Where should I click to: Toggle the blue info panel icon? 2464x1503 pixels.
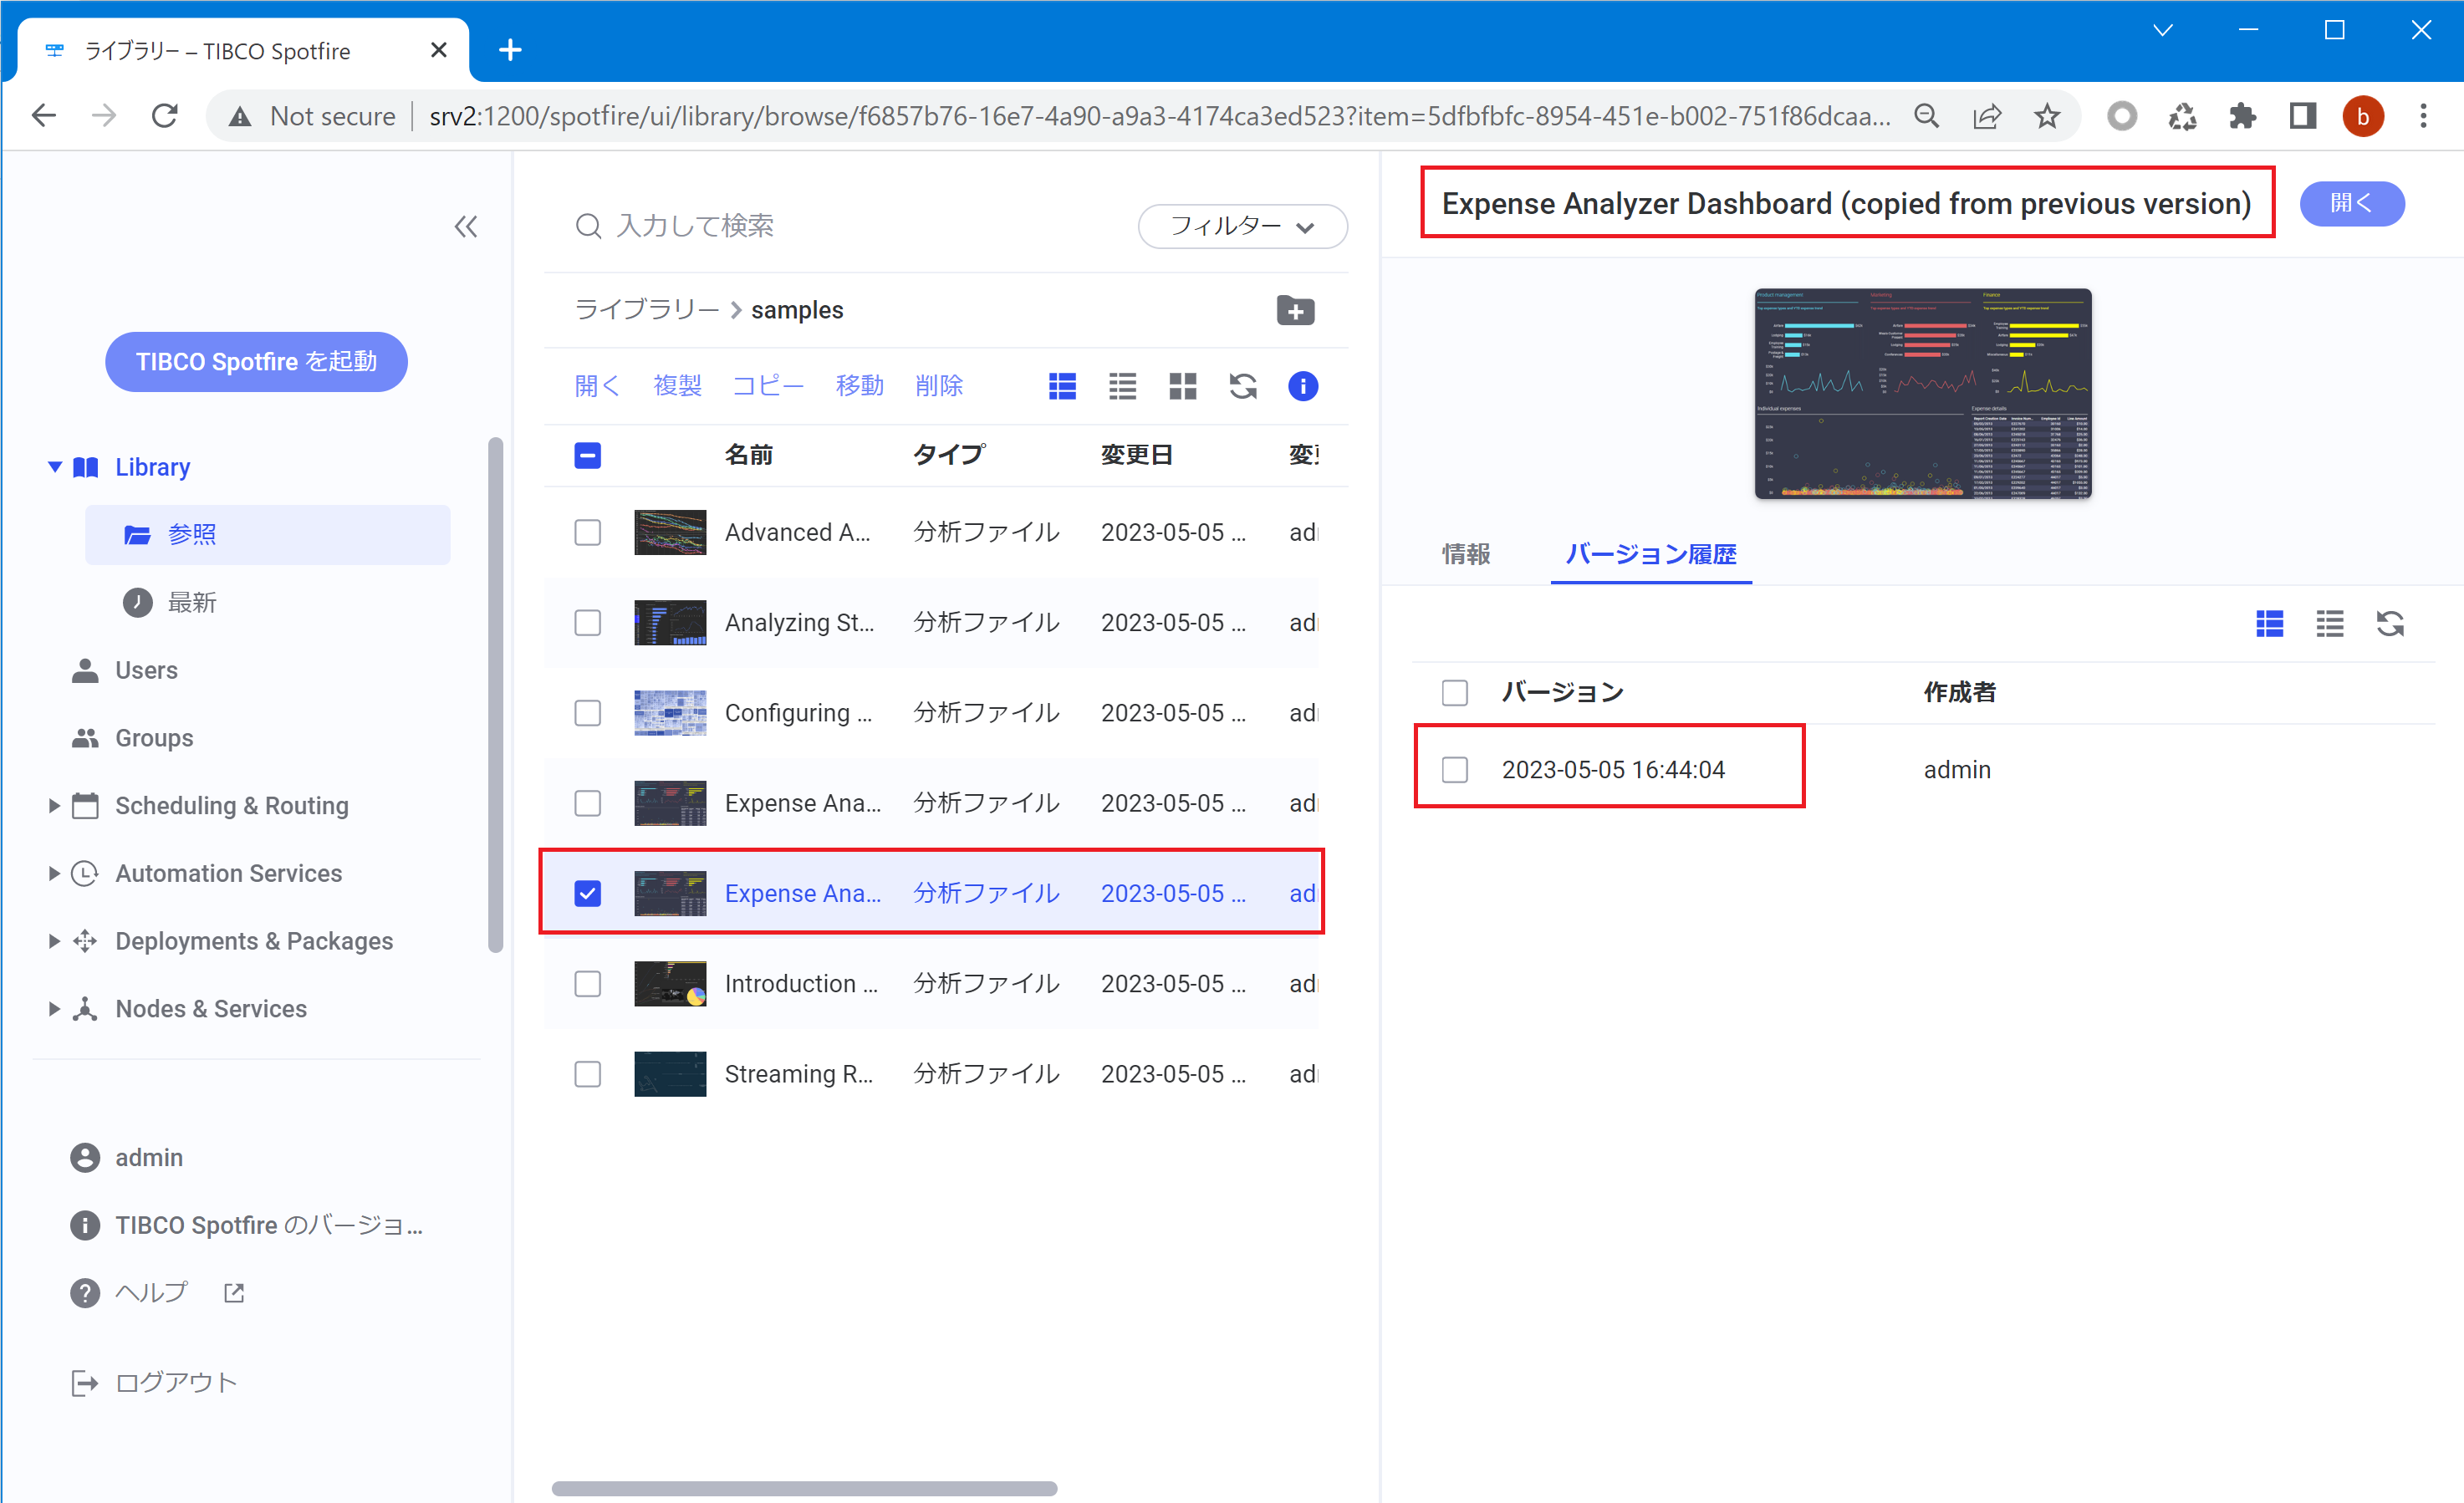click(1303, 386)
